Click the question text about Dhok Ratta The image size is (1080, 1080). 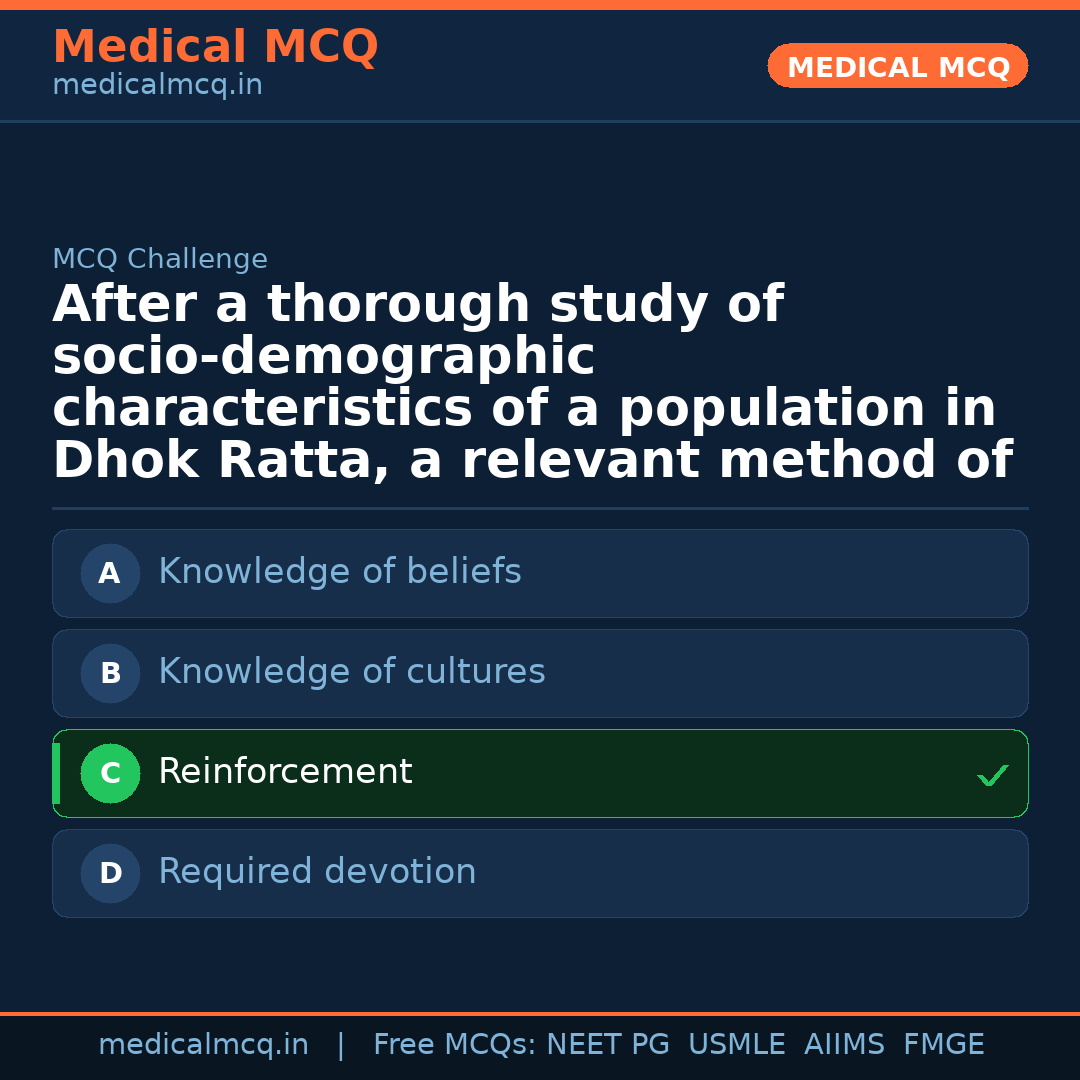tap(532, 382)
